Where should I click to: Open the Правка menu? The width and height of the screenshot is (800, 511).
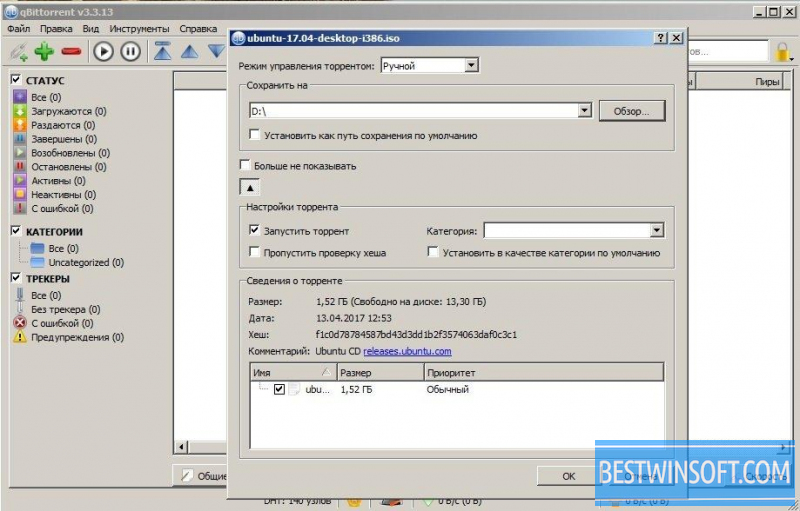[x=56, y=29]
